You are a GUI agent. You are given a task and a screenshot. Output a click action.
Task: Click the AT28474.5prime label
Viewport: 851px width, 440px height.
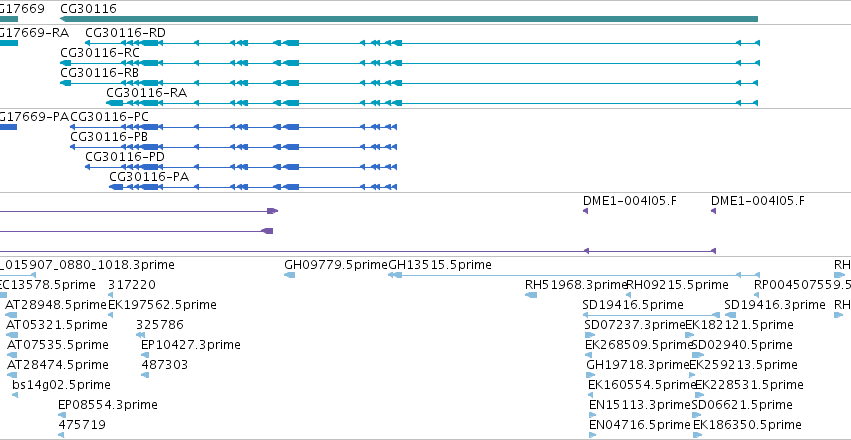pyautogui.click(x=58, y=365)
